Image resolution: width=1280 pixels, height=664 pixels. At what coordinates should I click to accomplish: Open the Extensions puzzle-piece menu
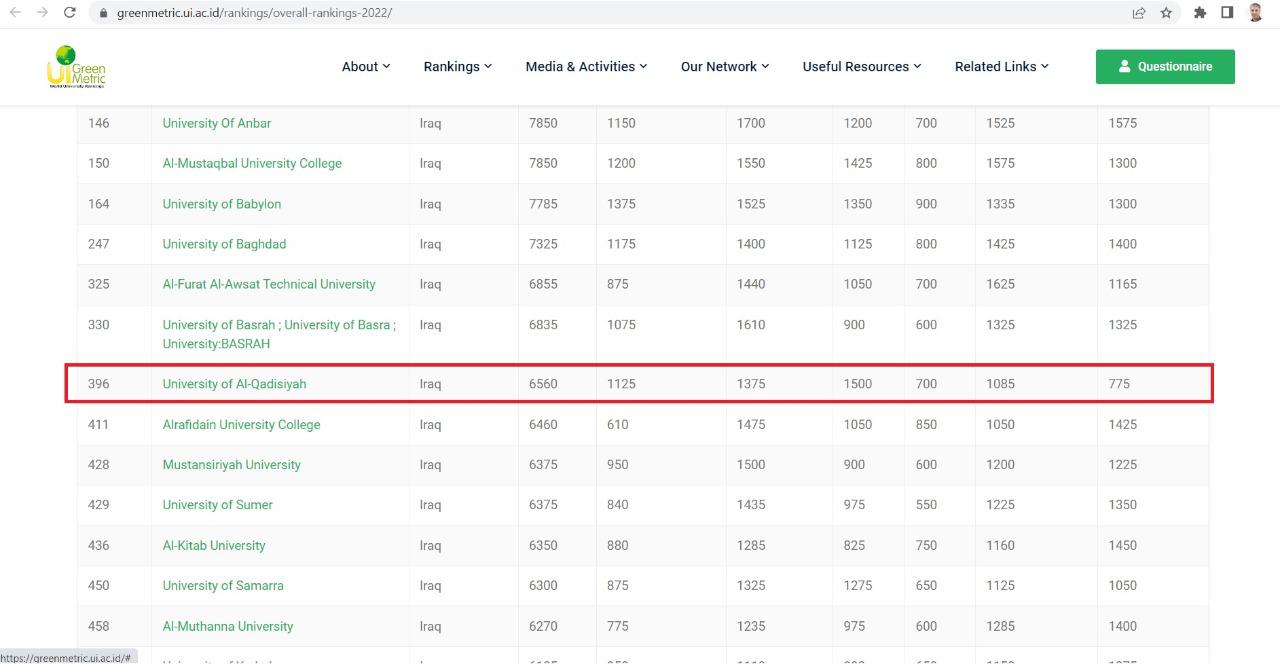coord(1200,13)
